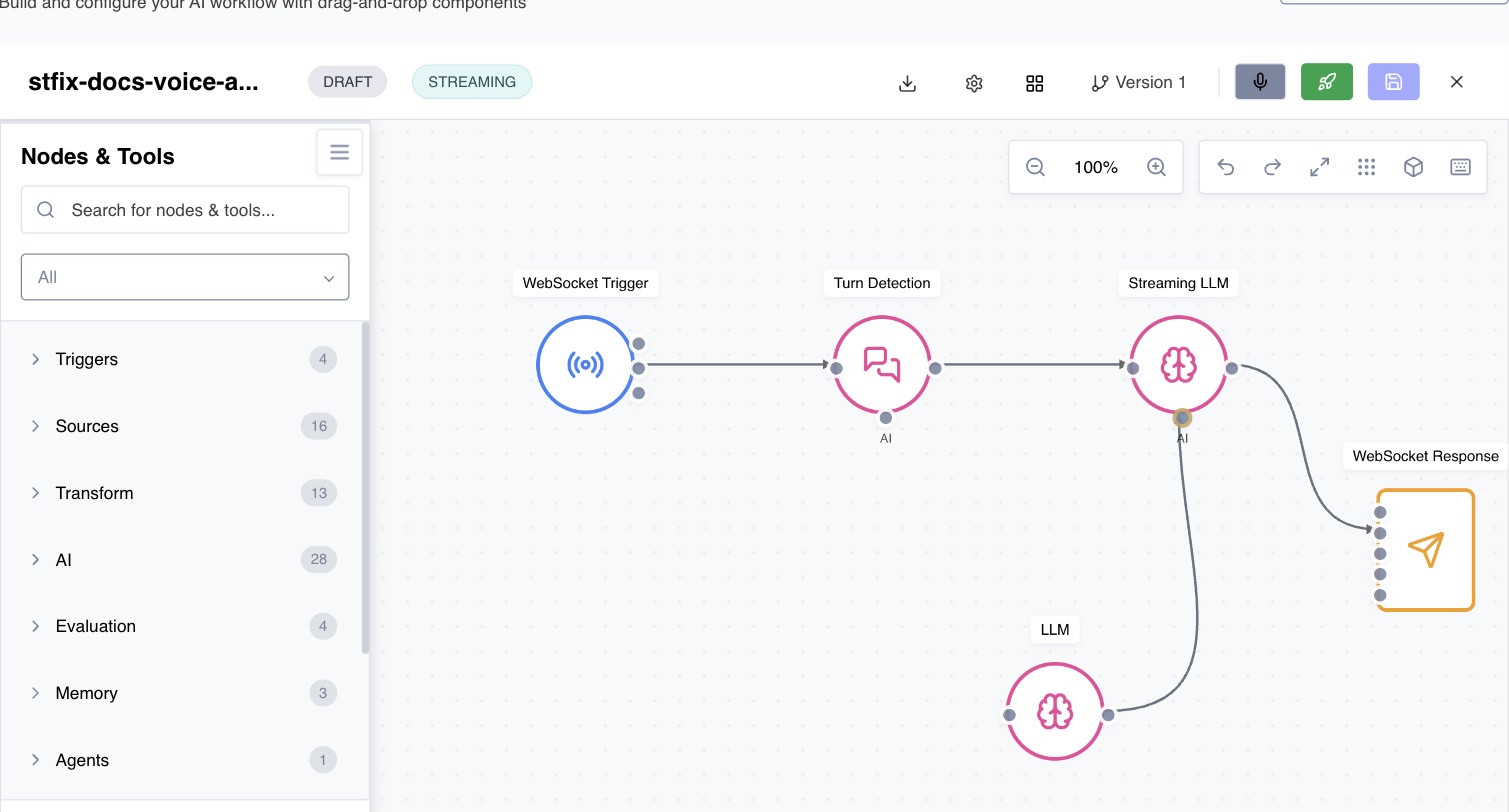Expand the AI category

point(185,560)
